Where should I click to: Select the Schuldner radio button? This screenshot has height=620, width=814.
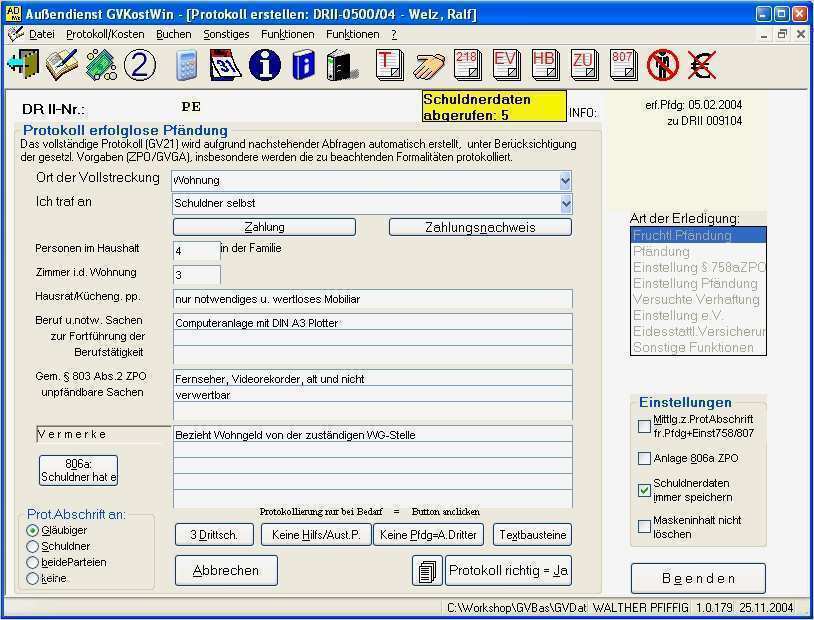click(x=33, y=547)
